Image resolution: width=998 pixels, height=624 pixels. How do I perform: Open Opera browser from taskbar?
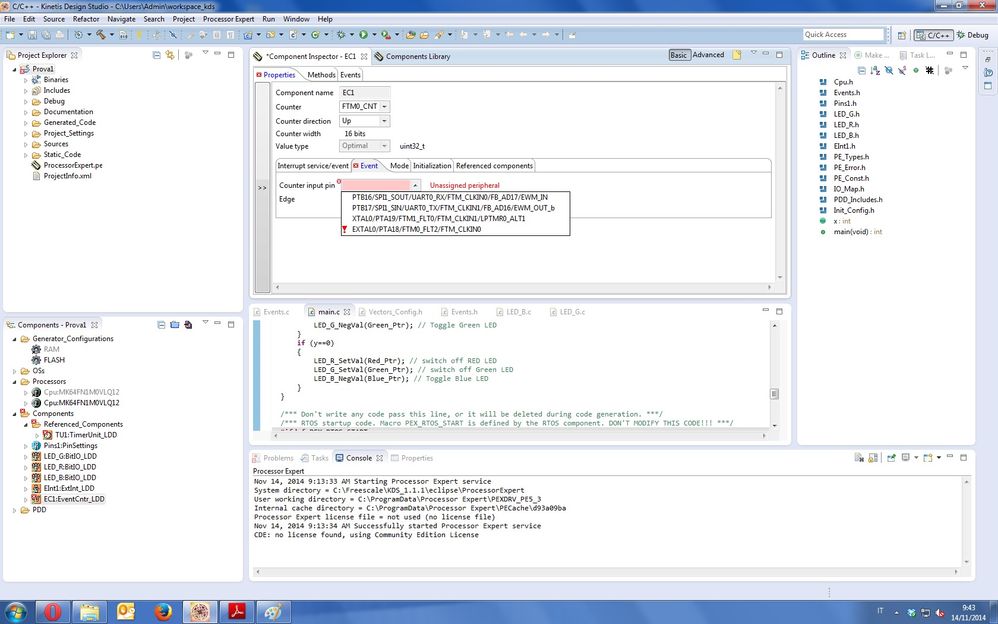tap(52, 612)
